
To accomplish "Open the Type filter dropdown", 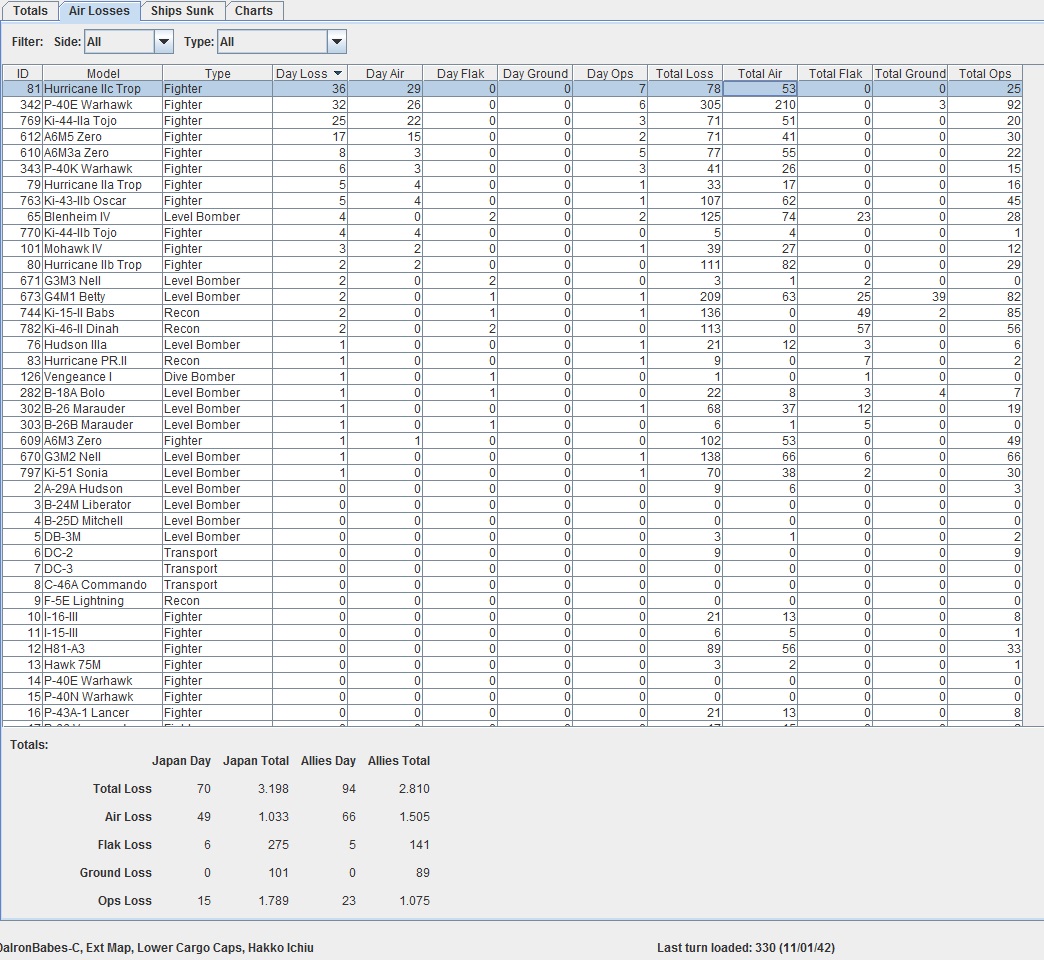I will 337,42.
